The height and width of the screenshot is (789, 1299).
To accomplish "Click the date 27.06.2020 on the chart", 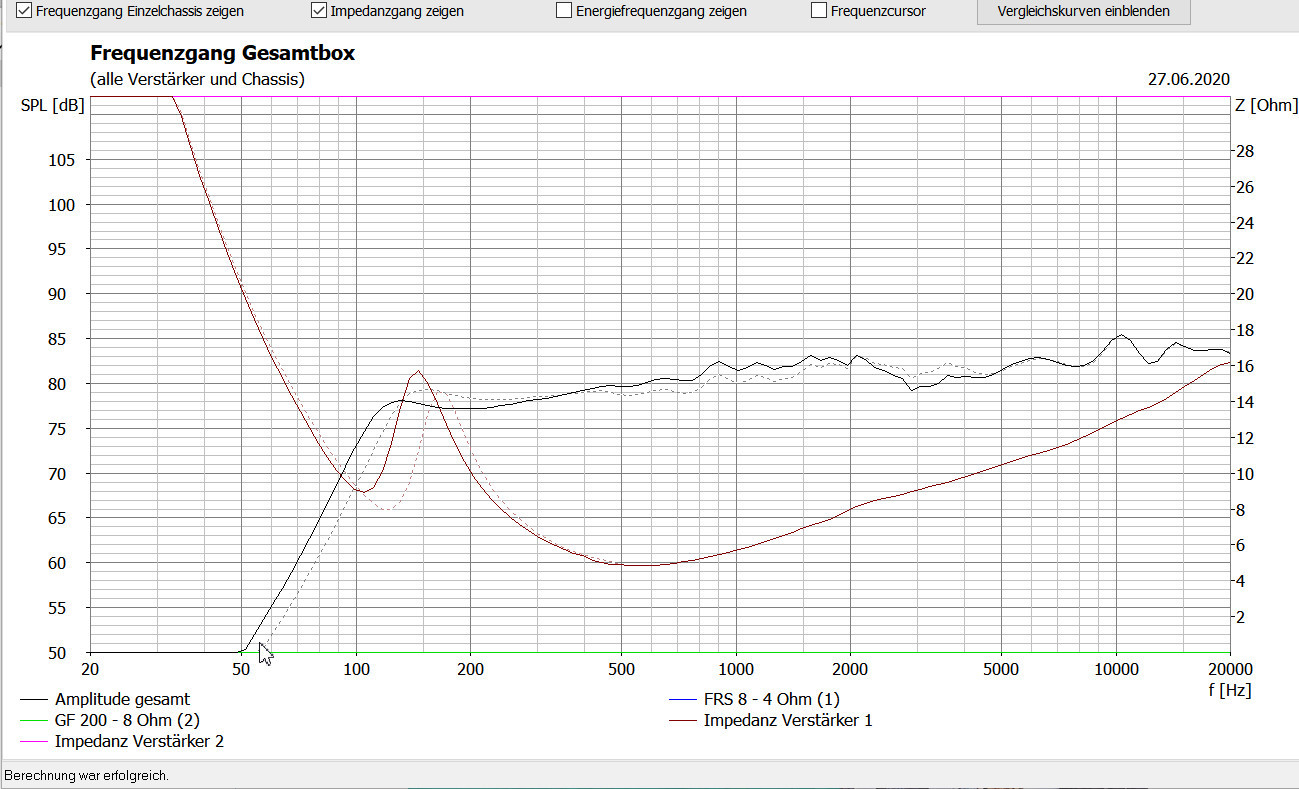I will [x=1190, y=79].
